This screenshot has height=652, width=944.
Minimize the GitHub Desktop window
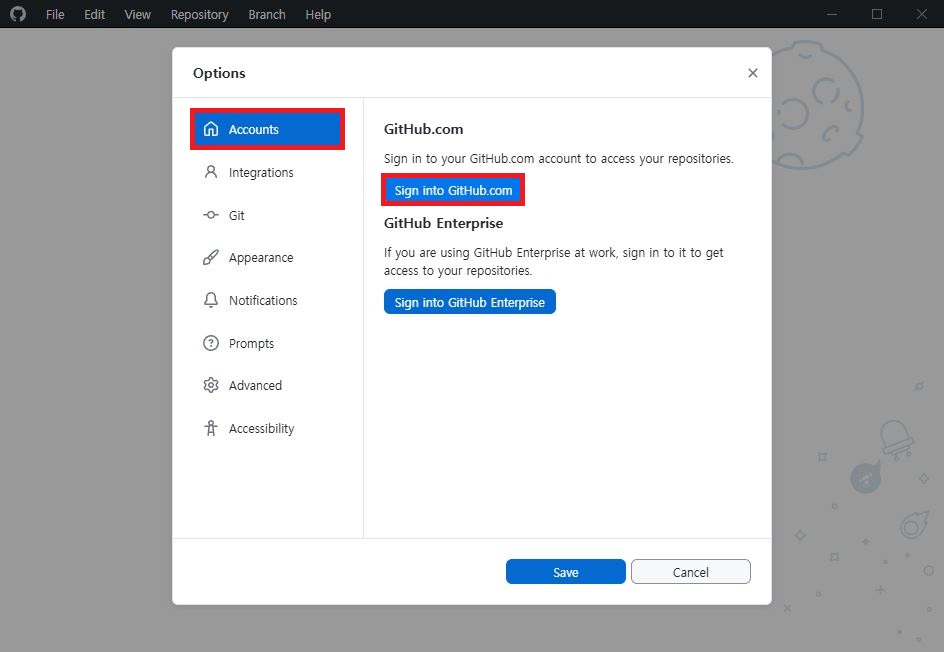click(832, 14)
